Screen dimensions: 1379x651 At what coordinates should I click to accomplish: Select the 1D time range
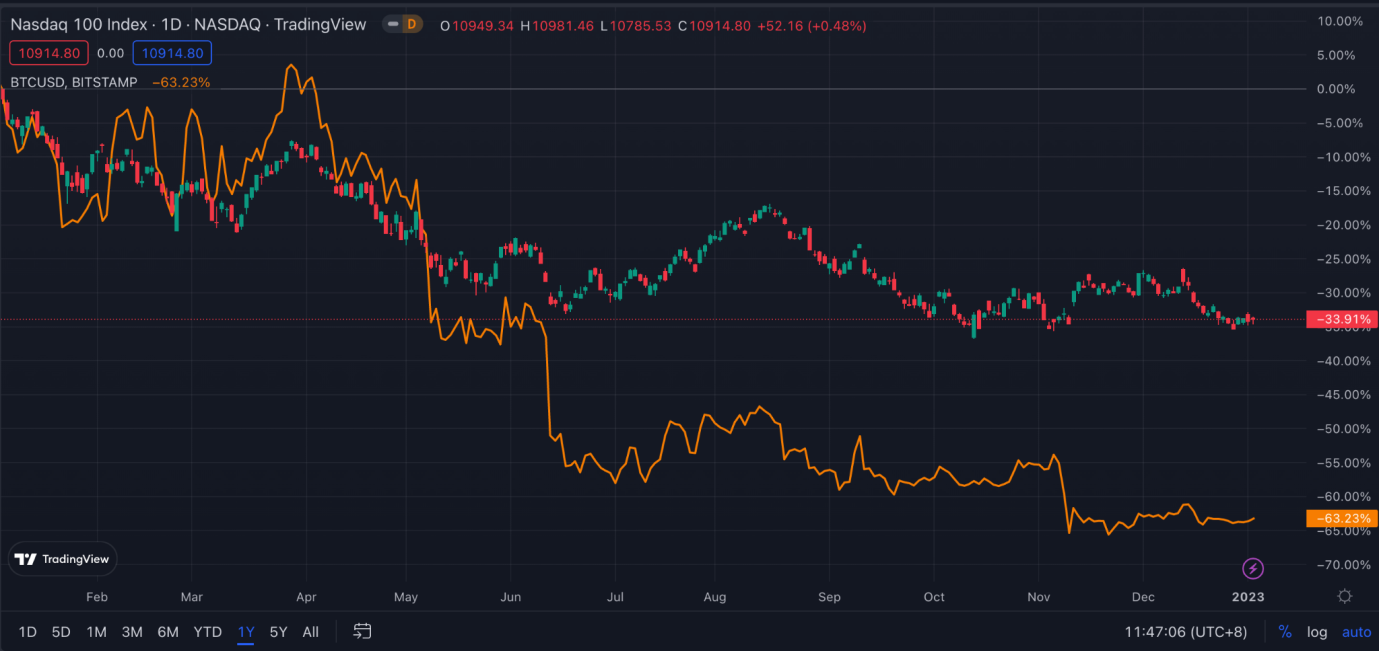[x=27, y=632]
